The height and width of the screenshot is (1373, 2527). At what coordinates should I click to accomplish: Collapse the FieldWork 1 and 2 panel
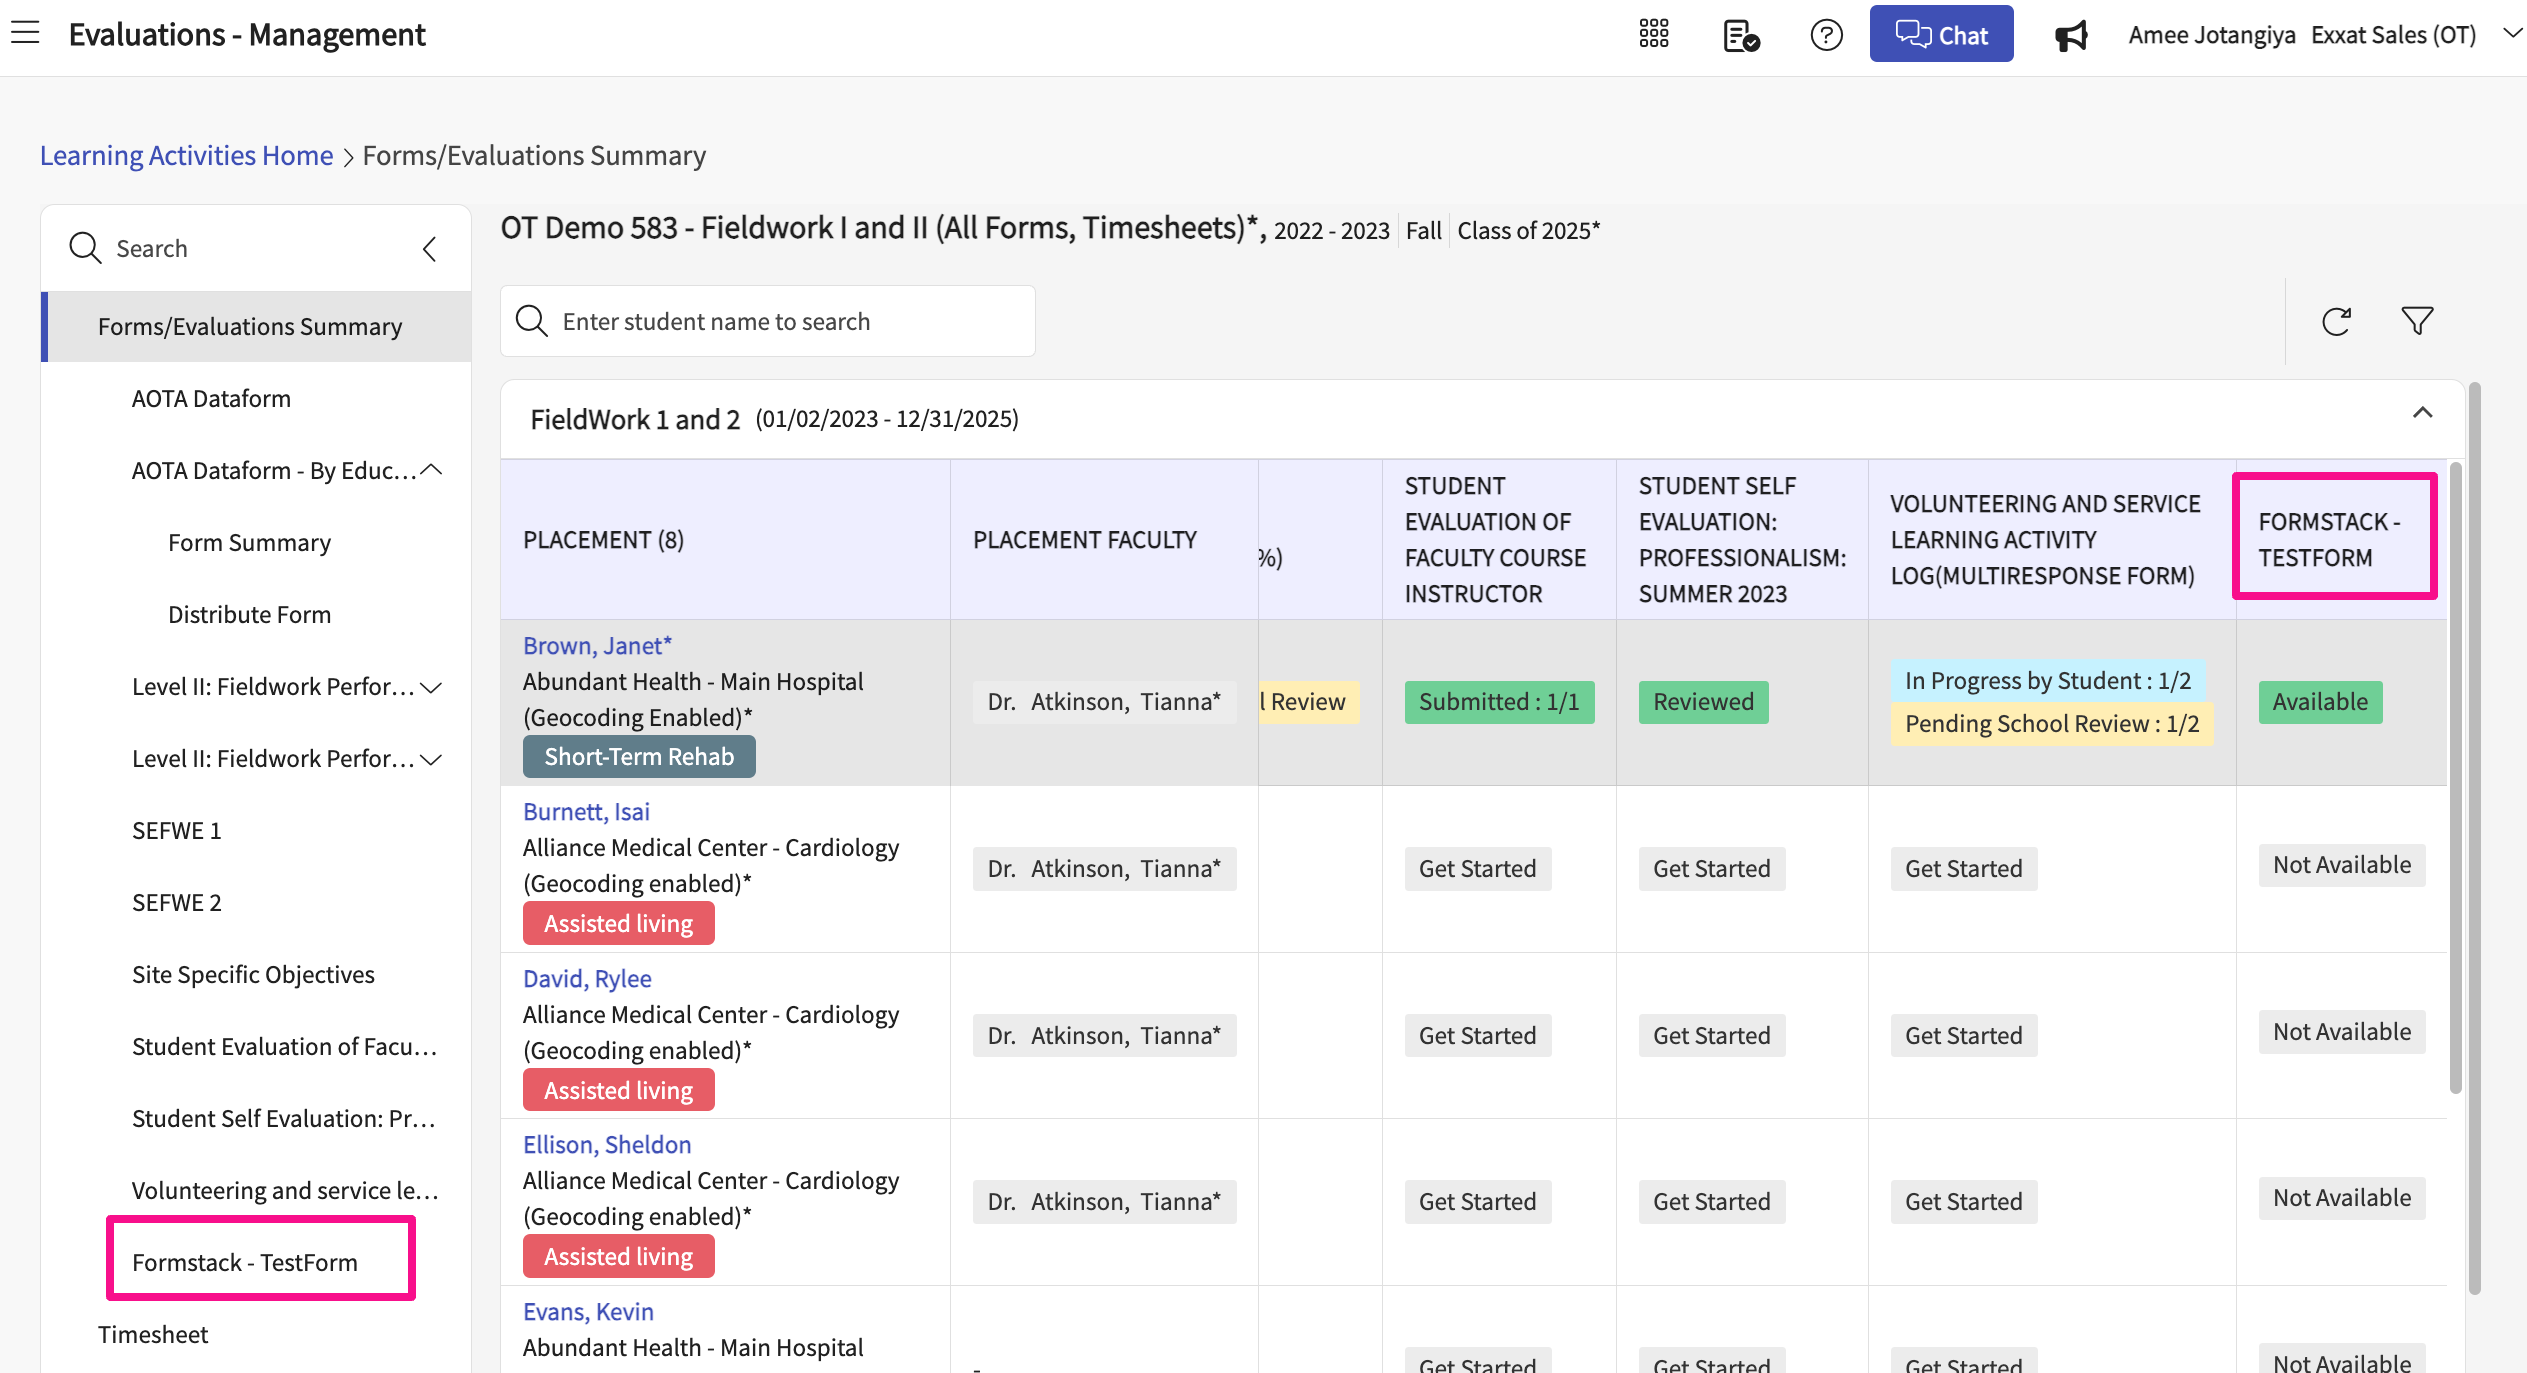click(2422, 413)
